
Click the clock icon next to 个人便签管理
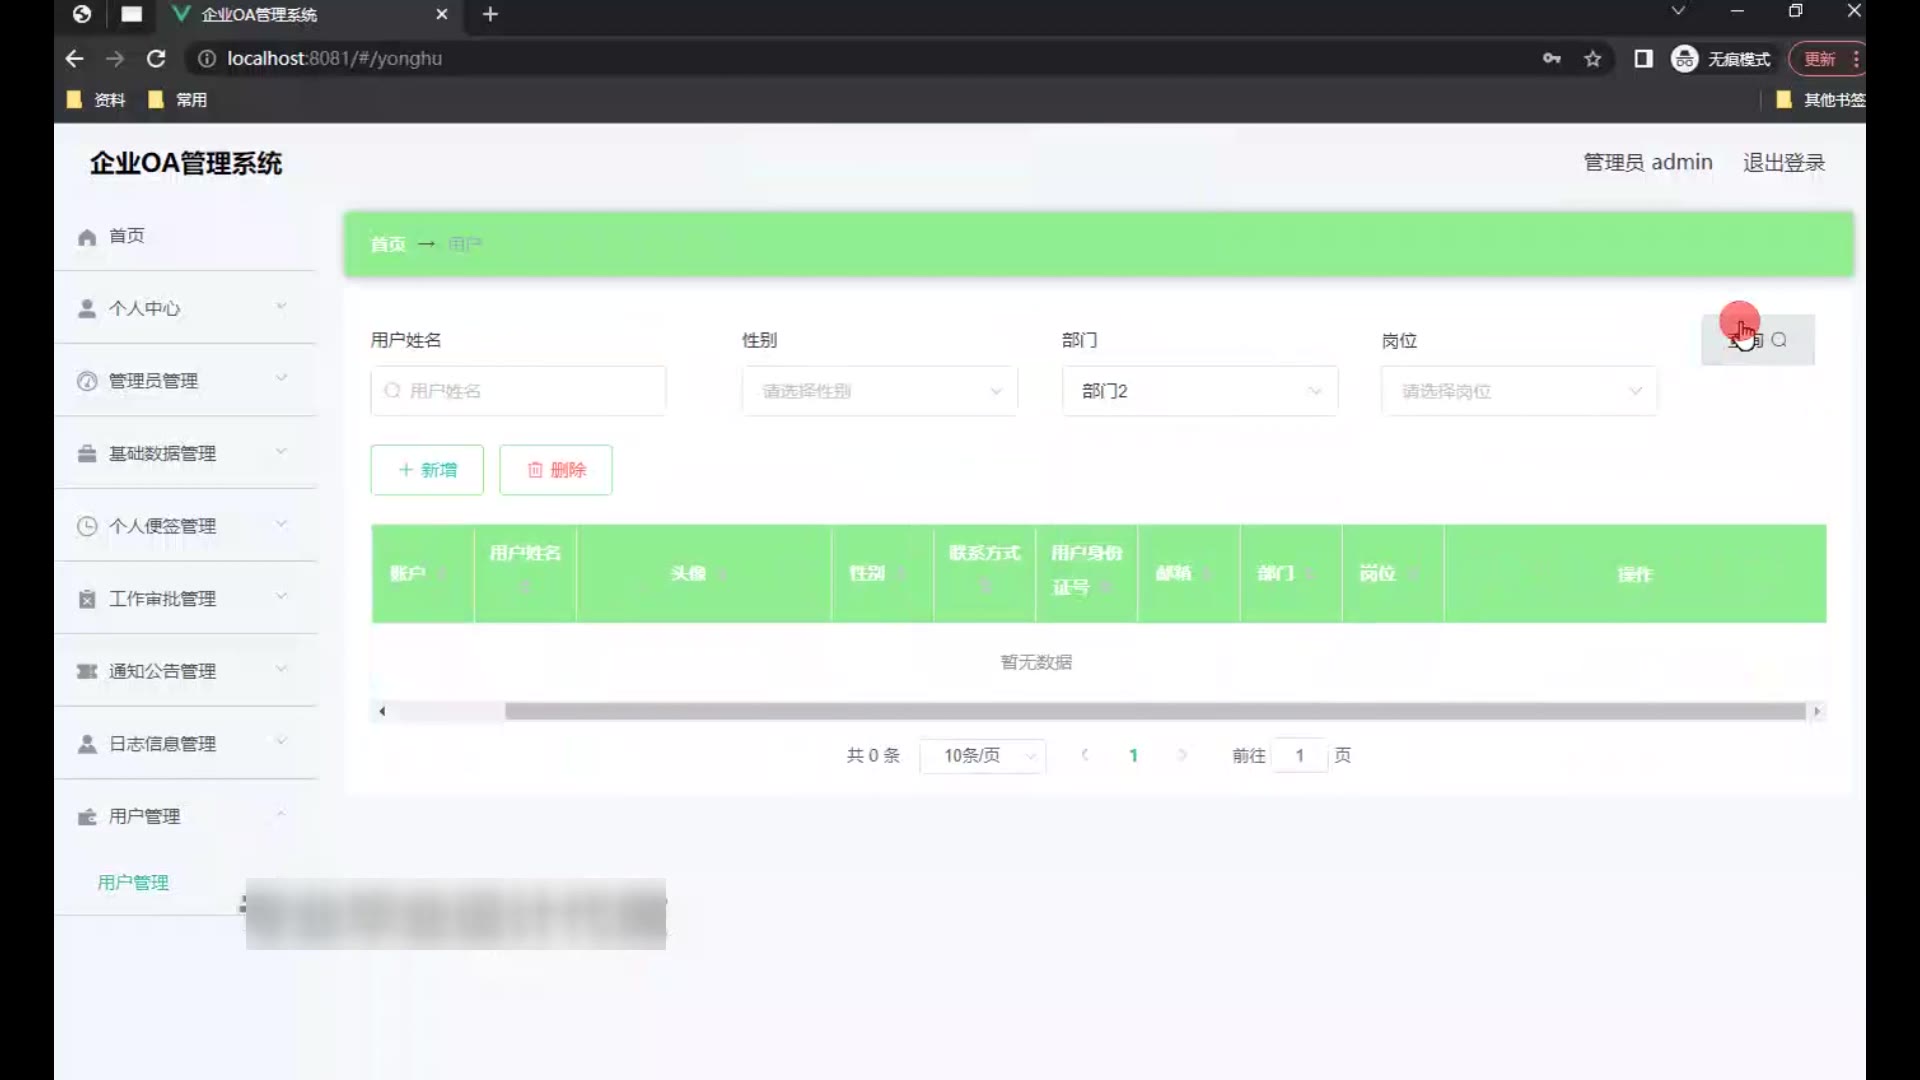(x=87, y=526)
